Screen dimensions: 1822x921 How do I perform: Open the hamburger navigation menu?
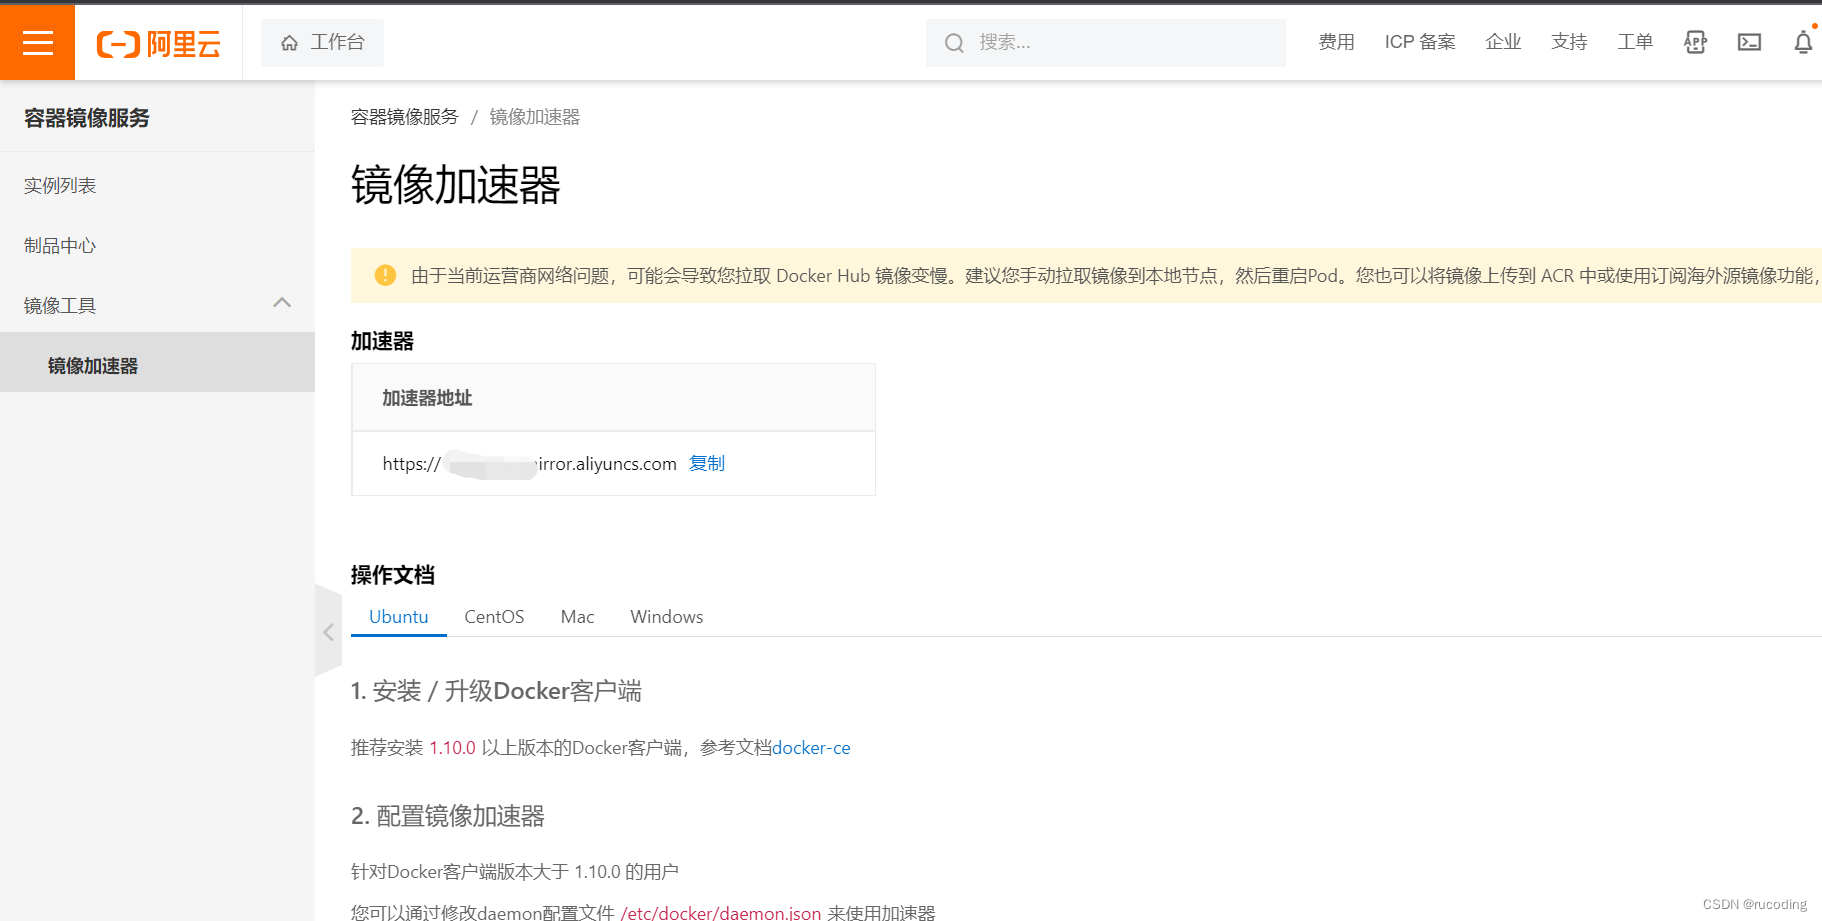pyautogui.click(x=37, y=42)
